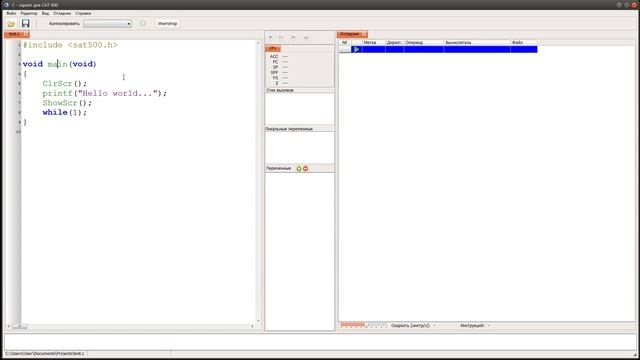
Task: Click the green compile run icon
Action: 142,23
